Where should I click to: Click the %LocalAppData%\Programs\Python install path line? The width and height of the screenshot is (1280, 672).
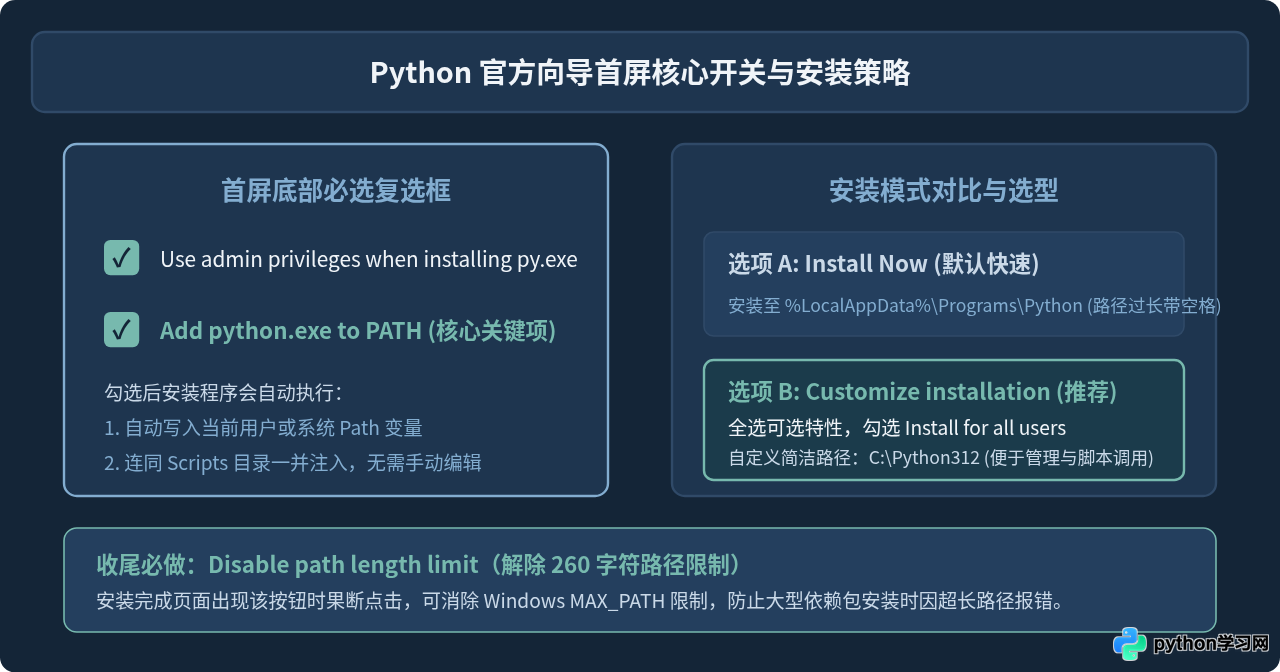pyautogui.click(x=975, y=306)
